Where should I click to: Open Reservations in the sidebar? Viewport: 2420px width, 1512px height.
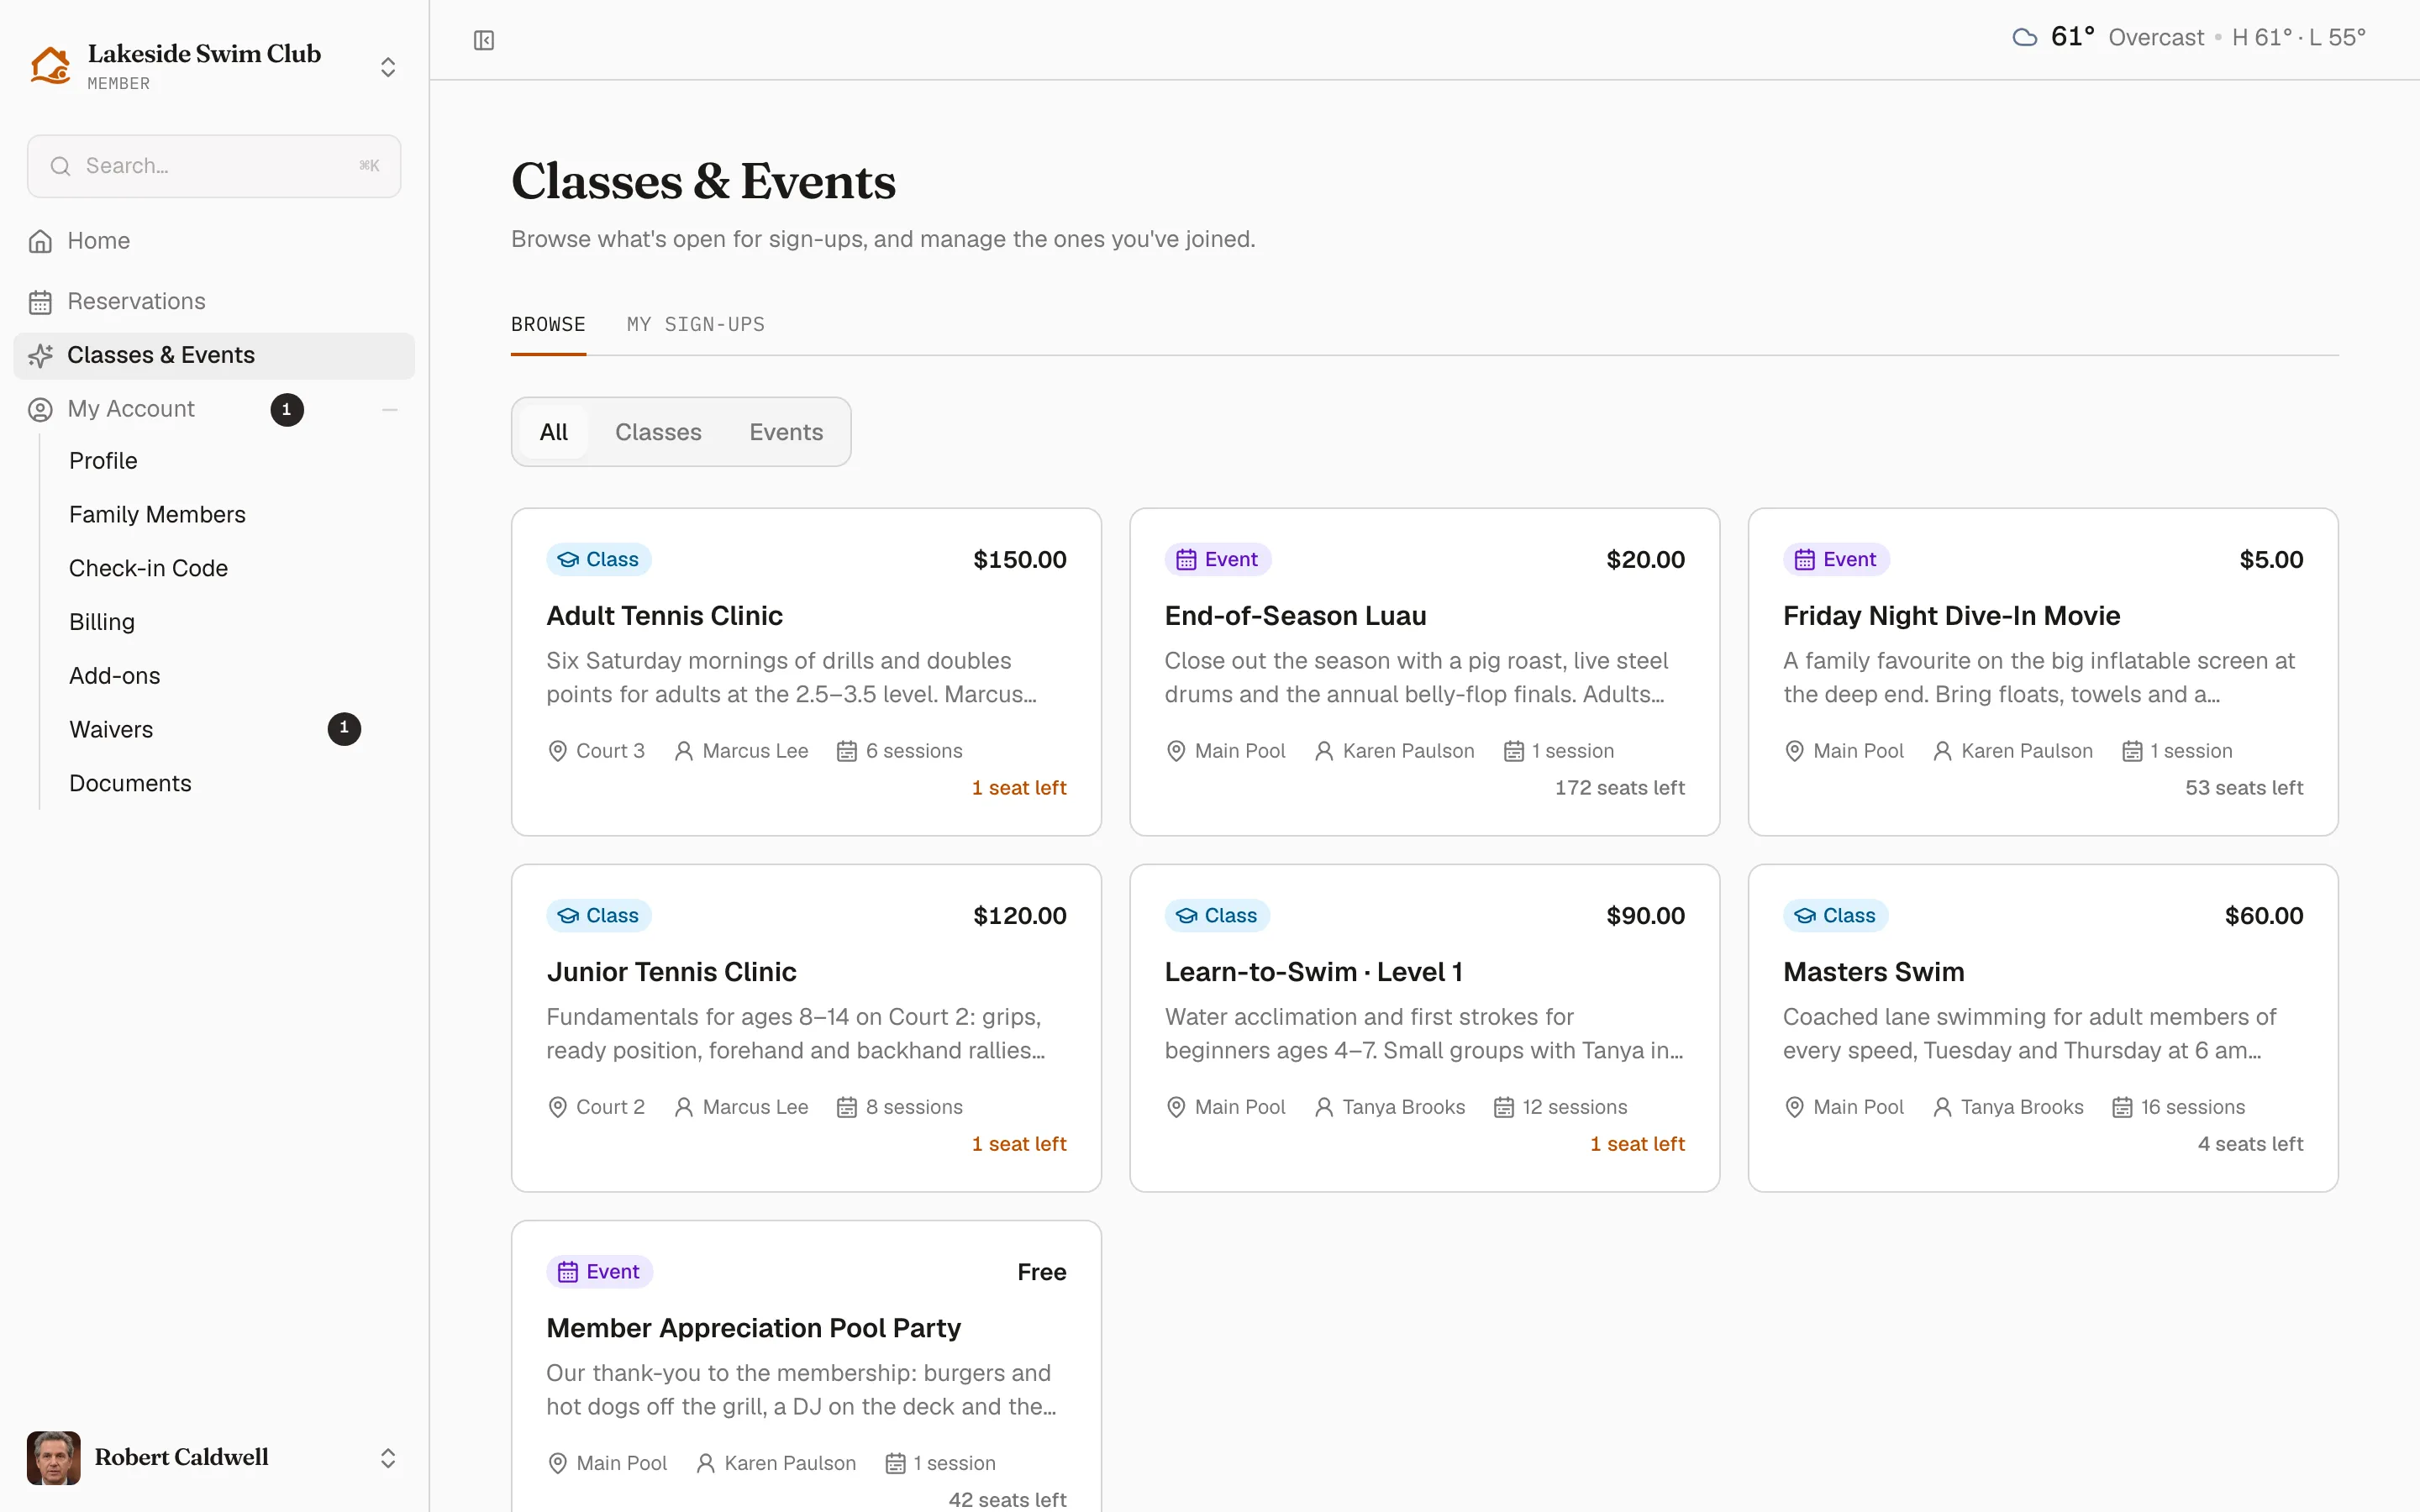tap(214, 302)
